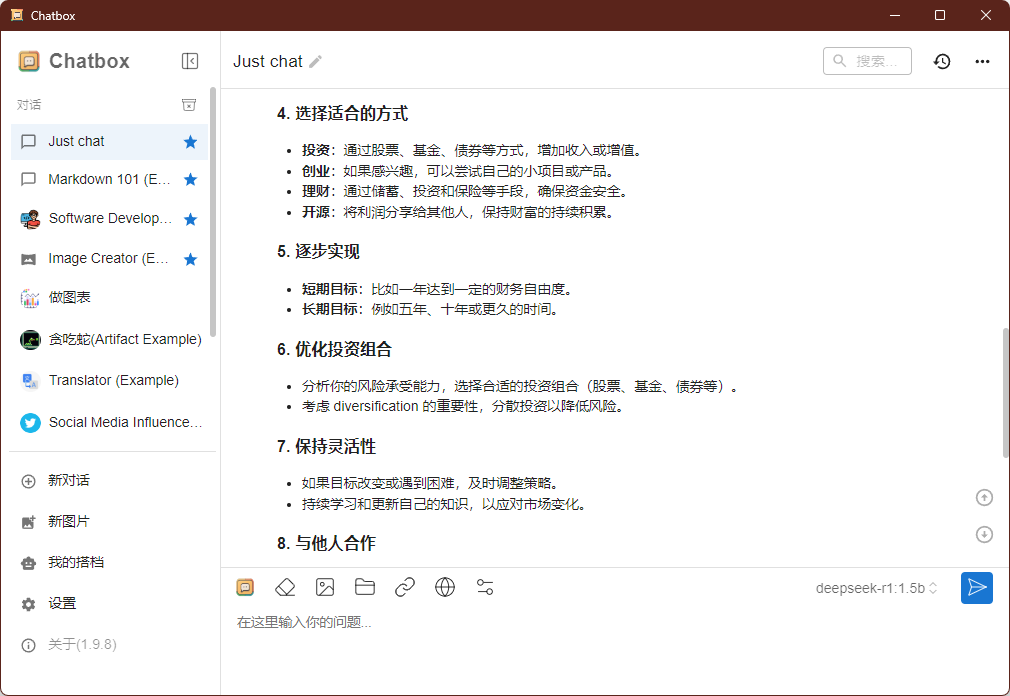Viewport: 1010px width, 696px height.
Task: Attach a file via the folder icon
Action: click(365, 587)
